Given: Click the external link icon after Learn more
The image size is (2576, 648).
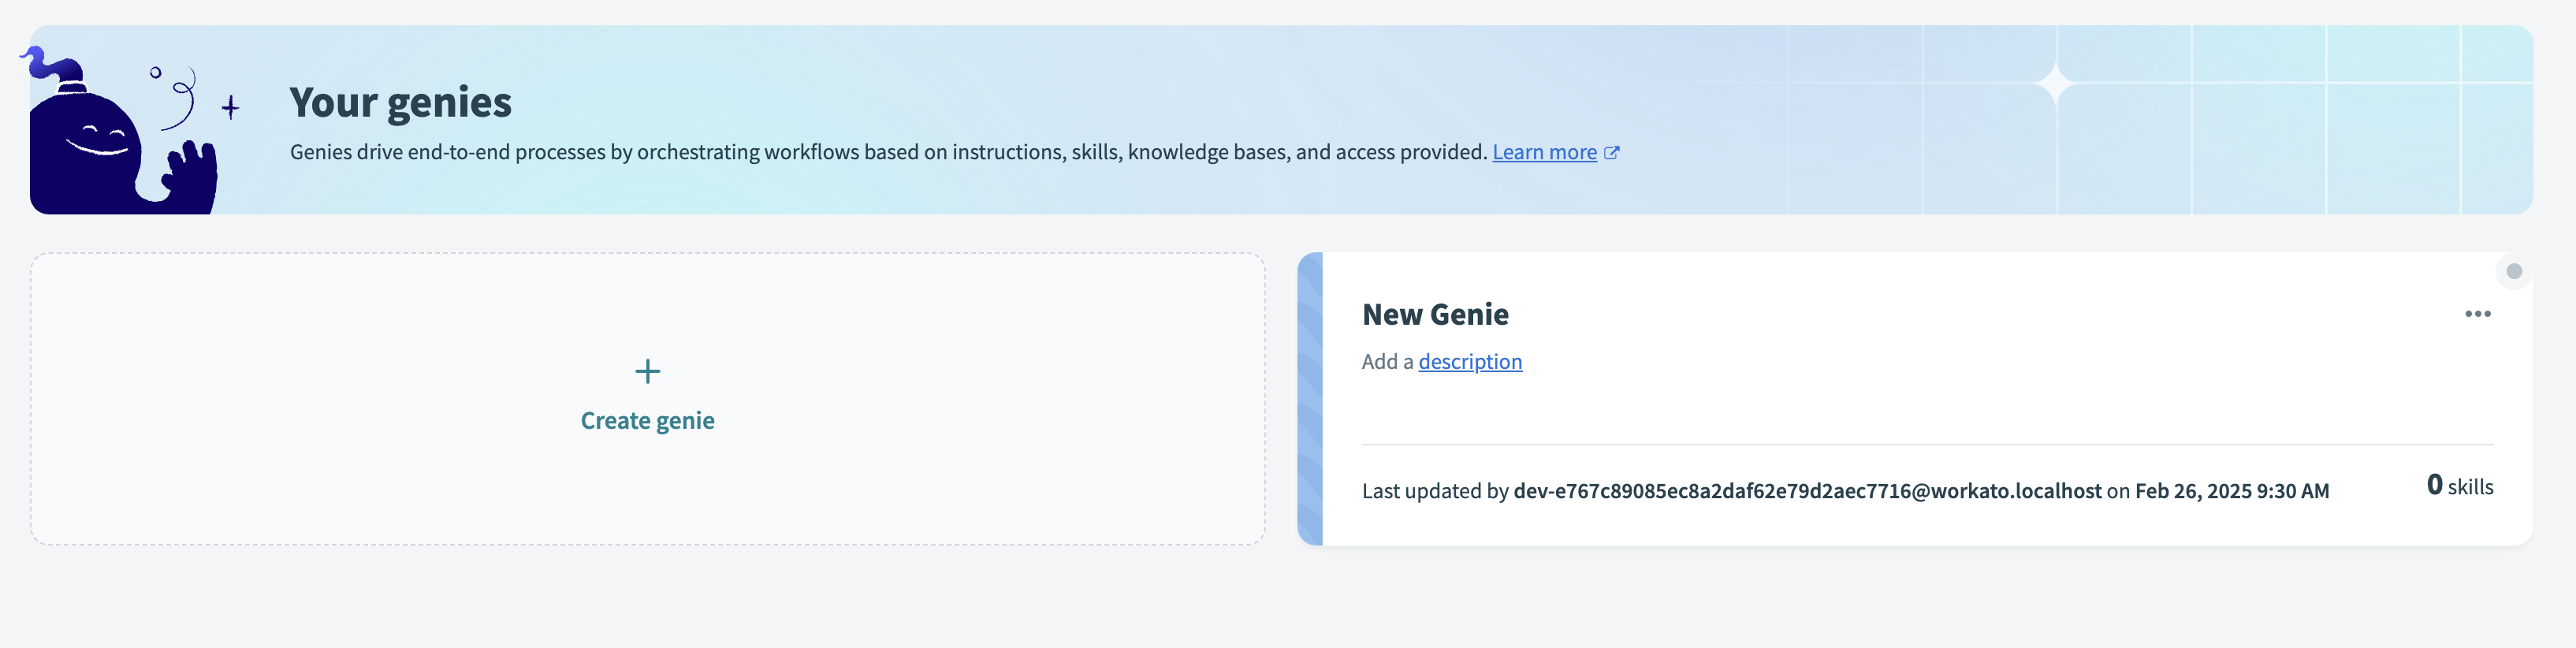Looking at the screenshot, I should point(1612,153).
